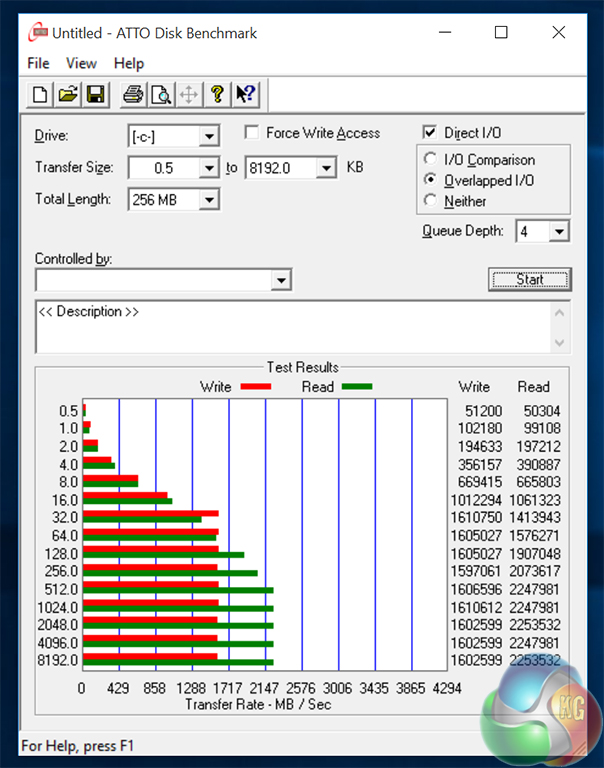Click the Write value 1610750

pos(477,518)
